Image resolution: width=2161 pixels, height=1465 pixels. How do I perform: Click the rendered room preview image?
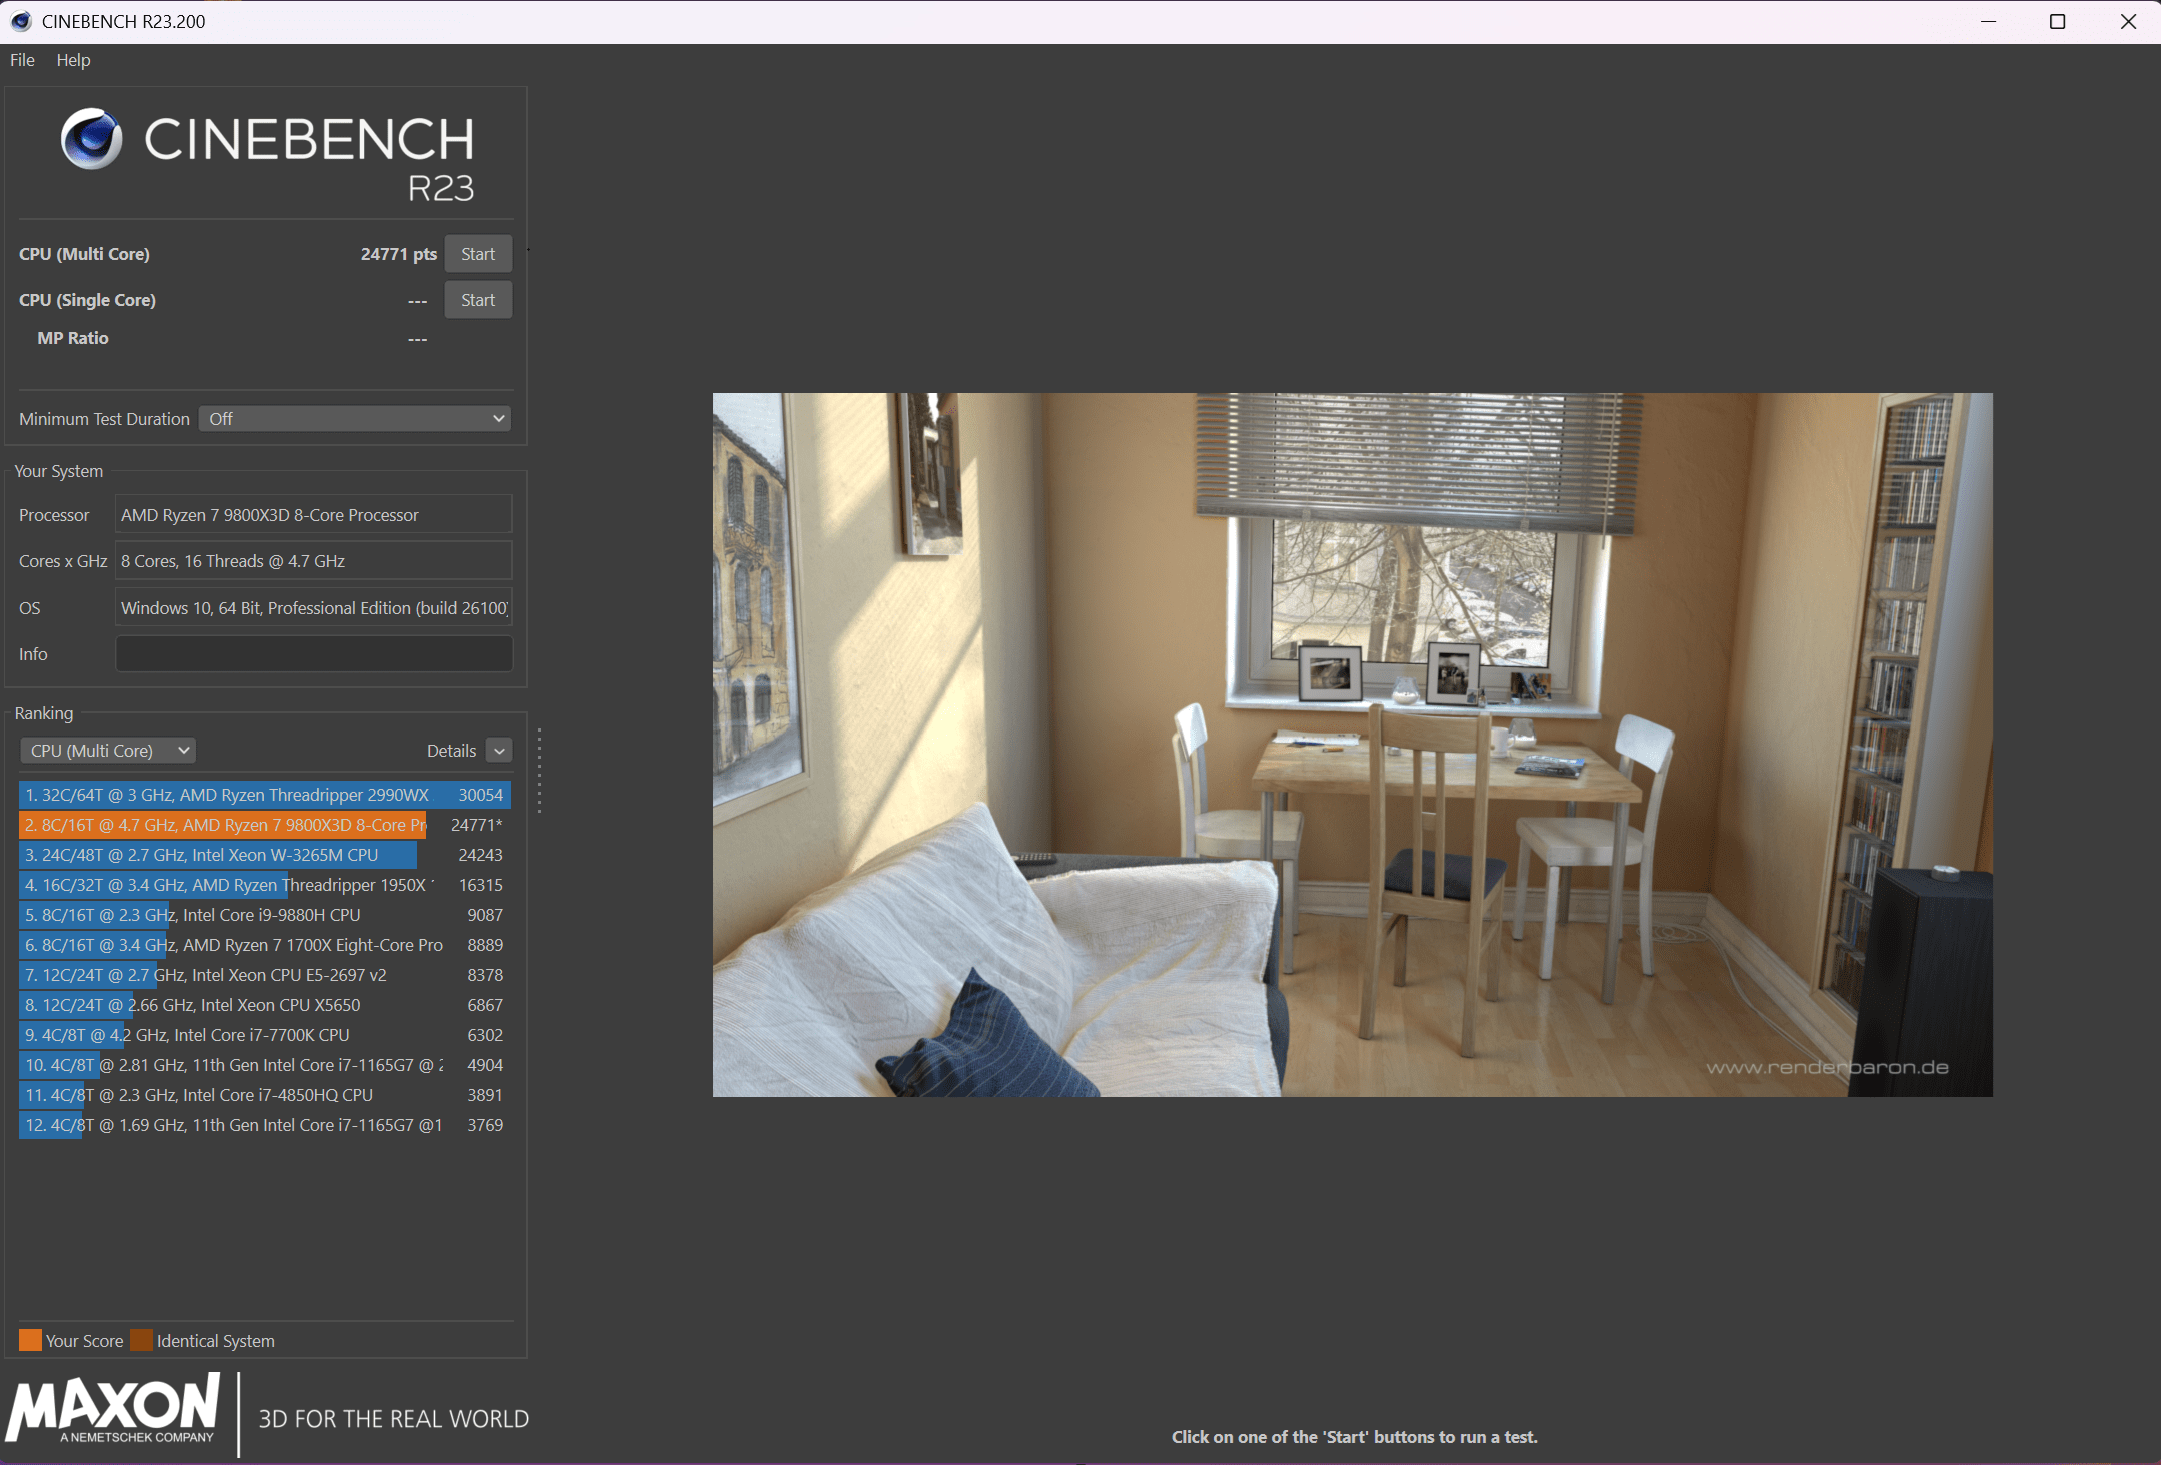[1352, 745]
